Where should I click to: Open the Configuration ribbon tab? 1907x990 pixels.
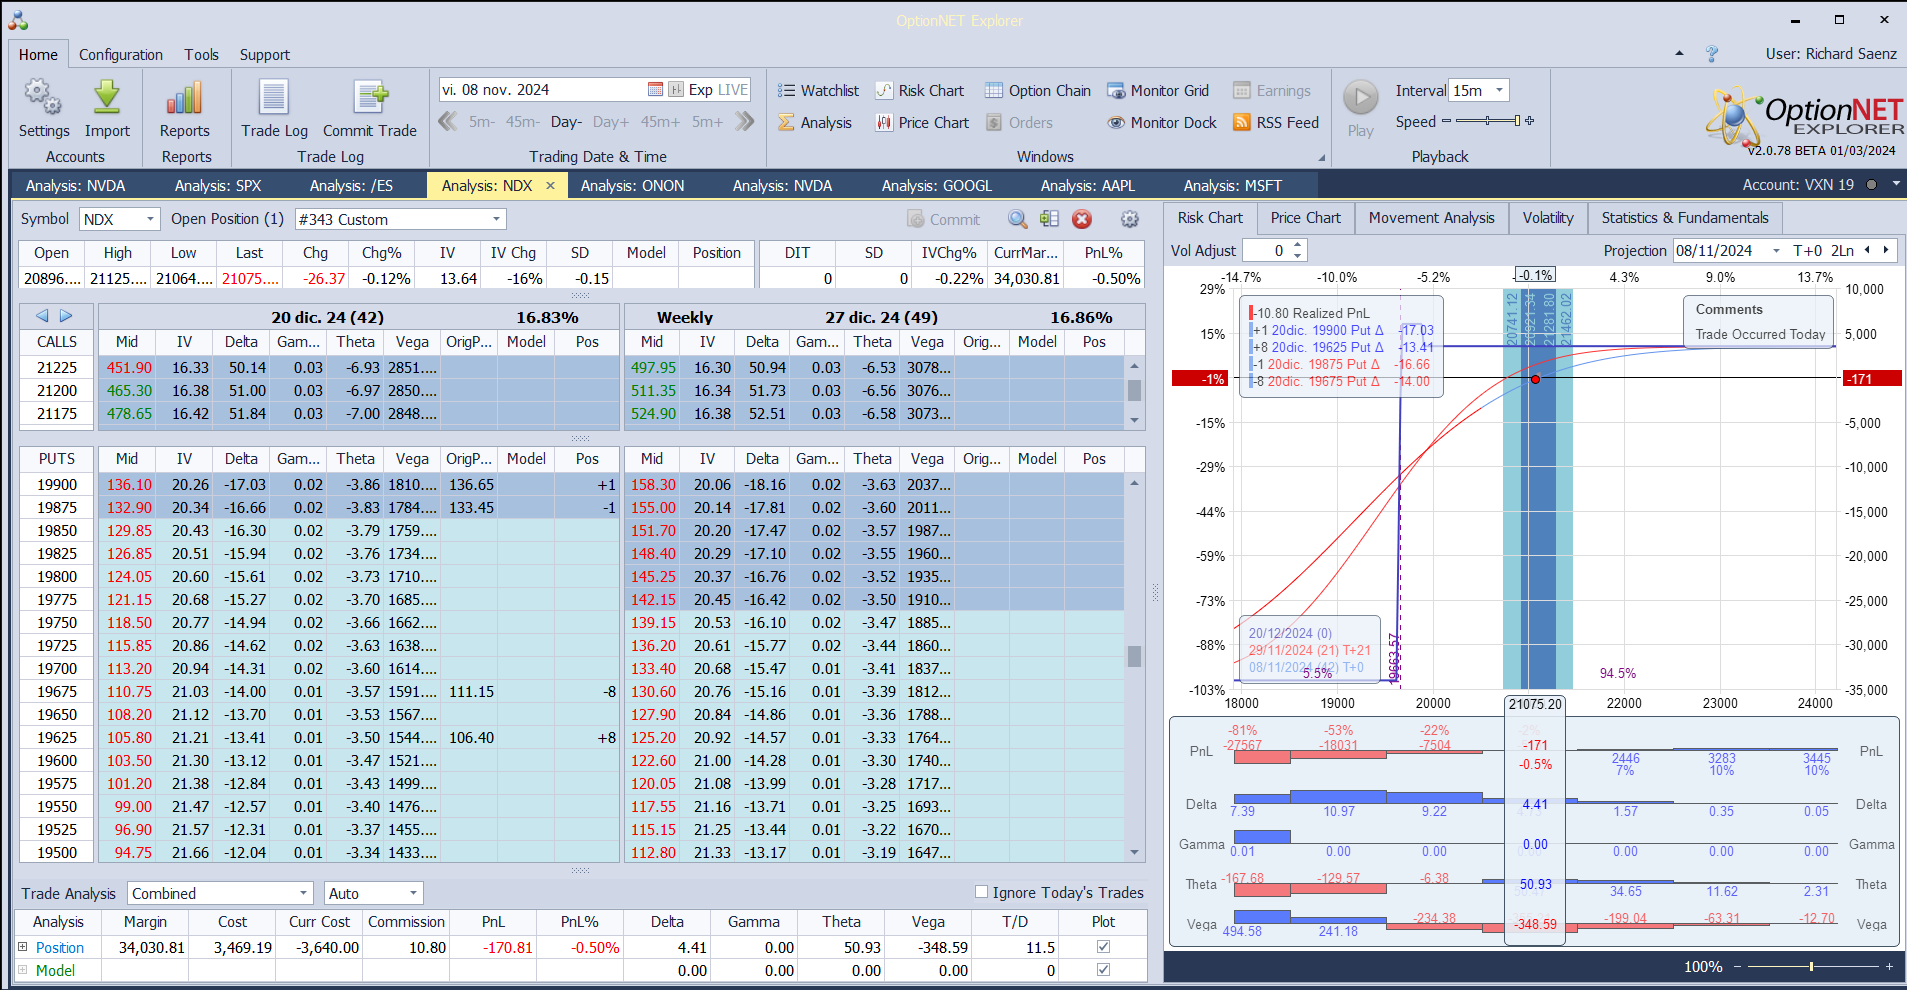tap(121, 55)
